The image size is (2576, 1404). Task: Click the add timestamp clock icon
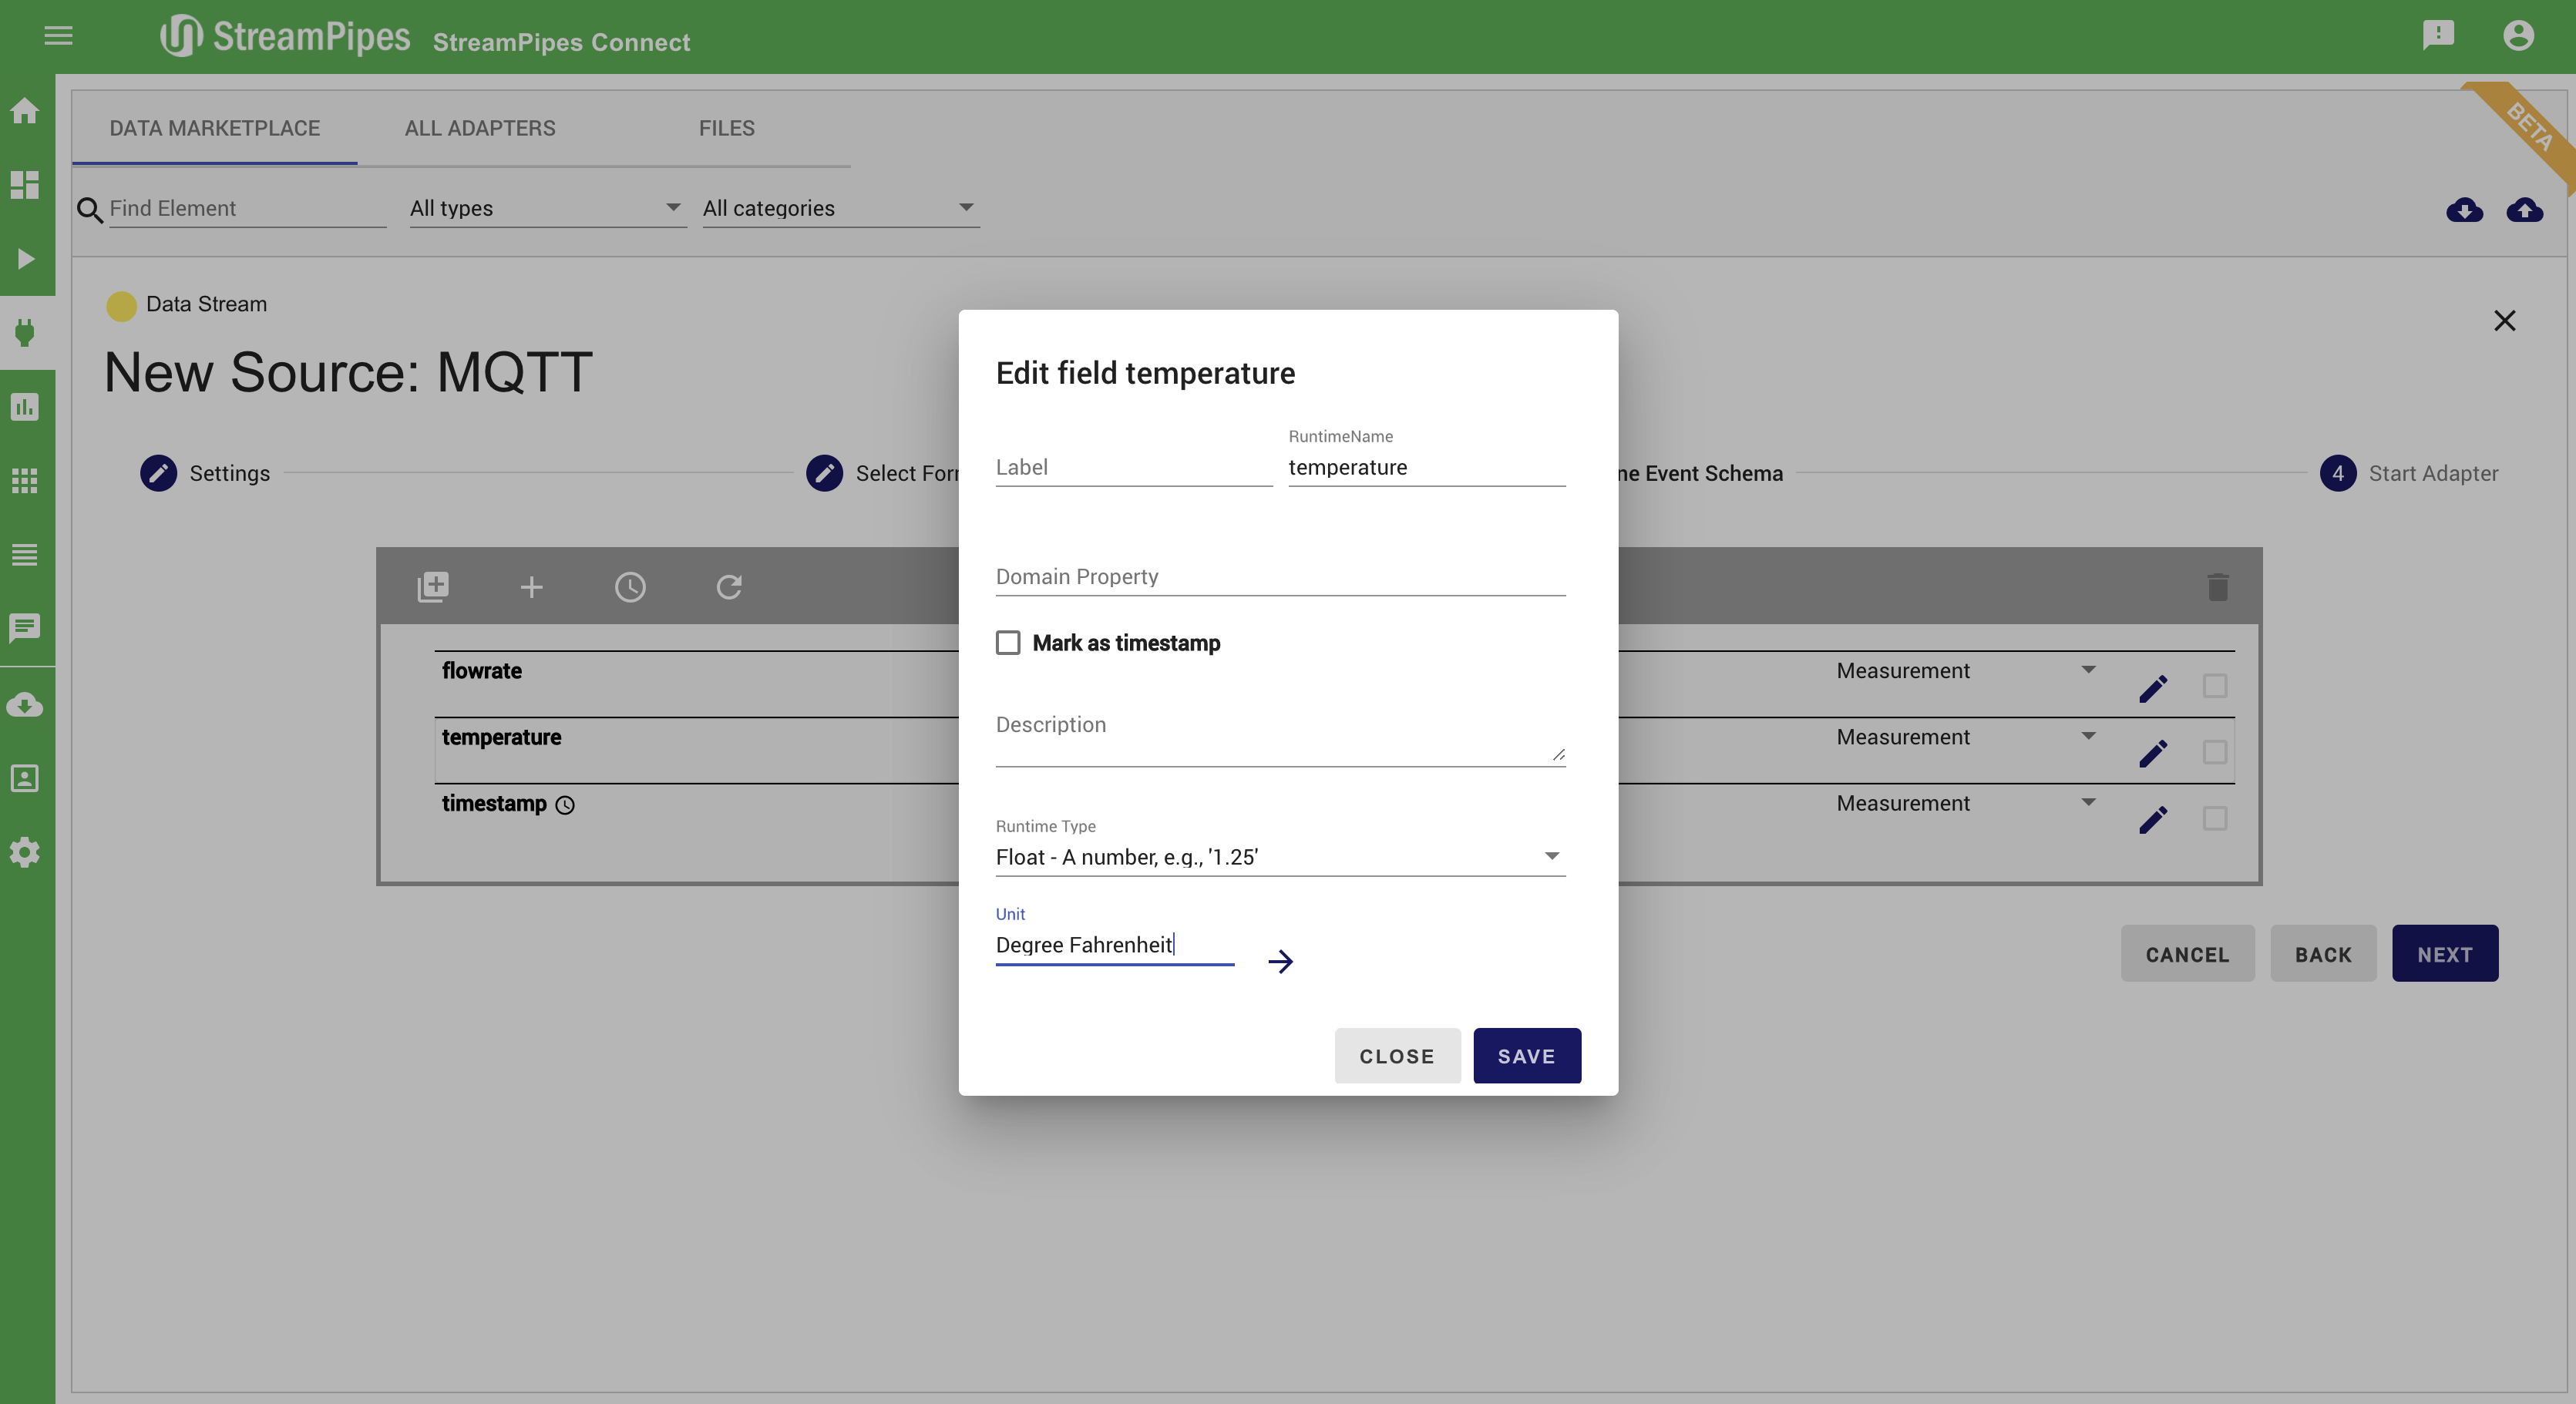tap(630, 587)
